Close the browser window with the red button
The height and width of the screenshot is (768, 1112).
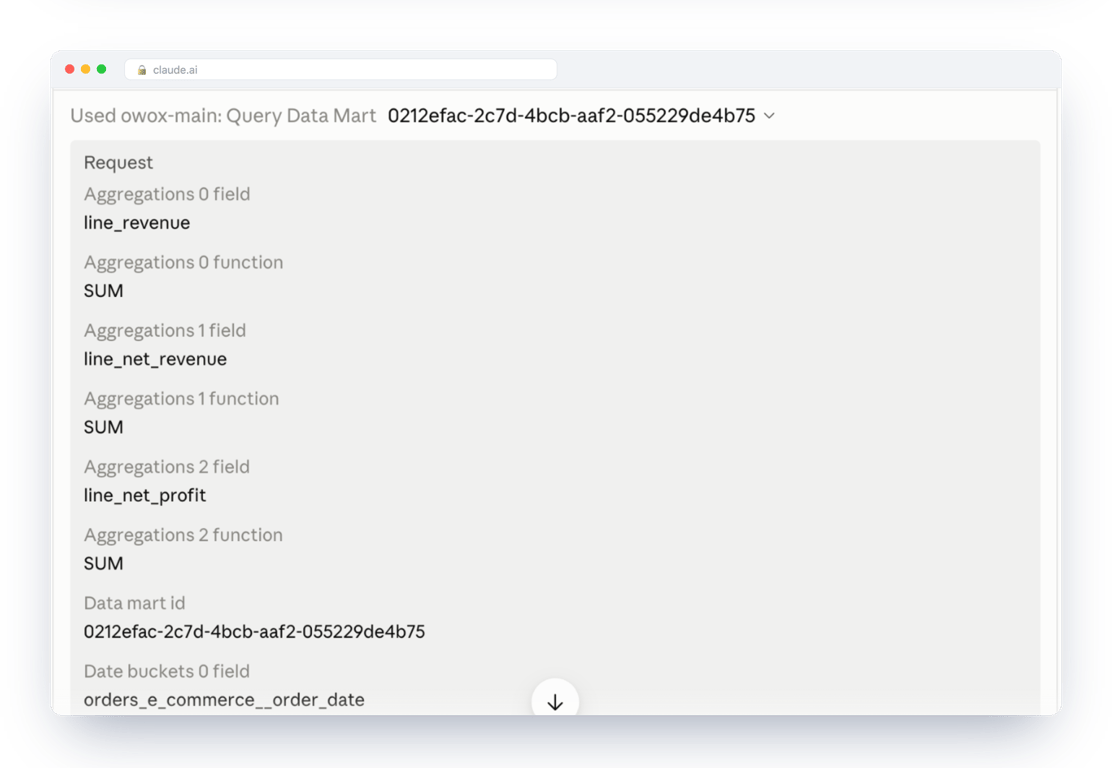point(70,69)
